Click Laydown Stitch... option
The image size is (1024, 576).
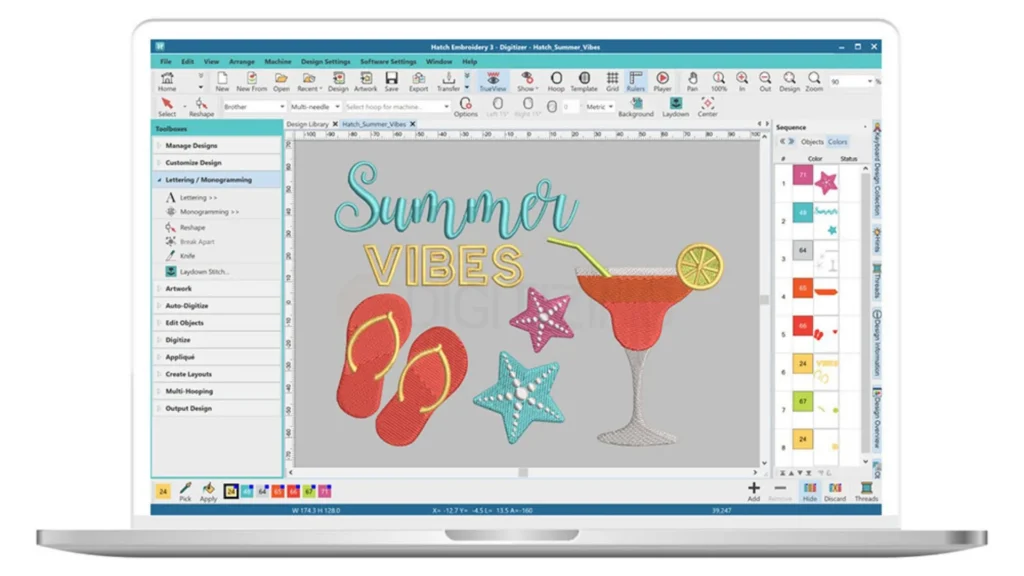(x=197, y=272)
